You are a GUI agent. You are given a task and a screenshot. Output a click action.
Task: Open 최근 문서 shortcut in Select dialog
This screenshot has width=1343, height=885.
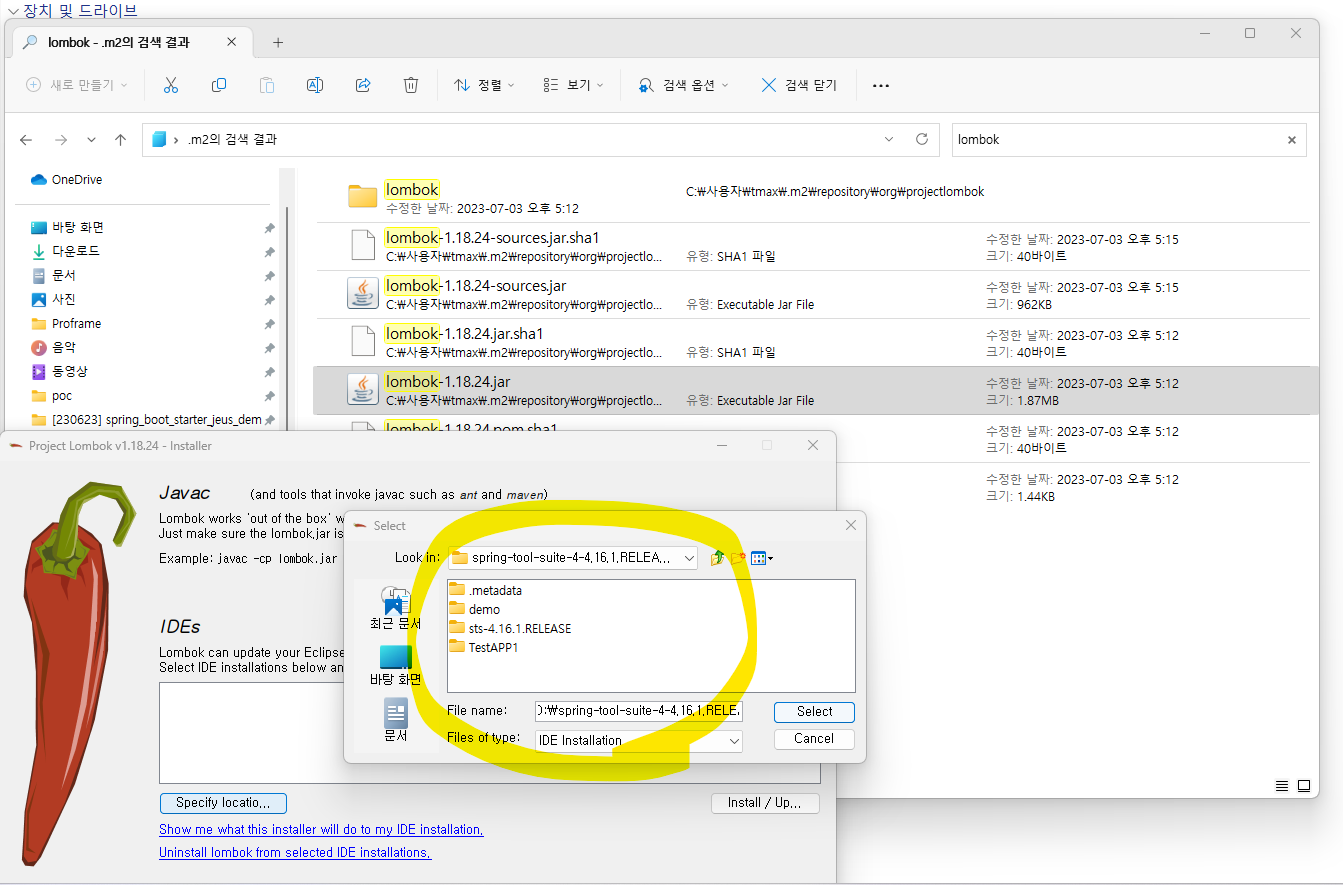pos(395,607)
